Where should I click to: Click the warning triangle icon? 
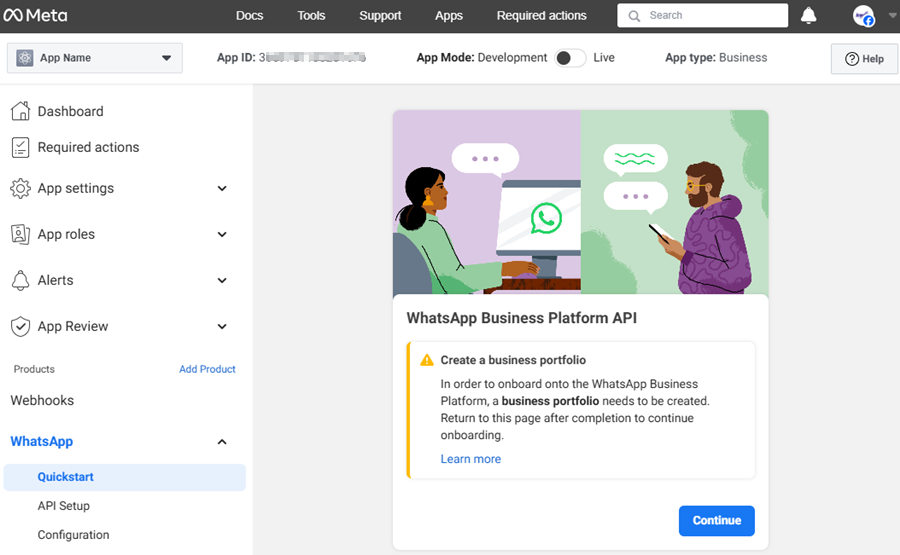coord(427,360)
